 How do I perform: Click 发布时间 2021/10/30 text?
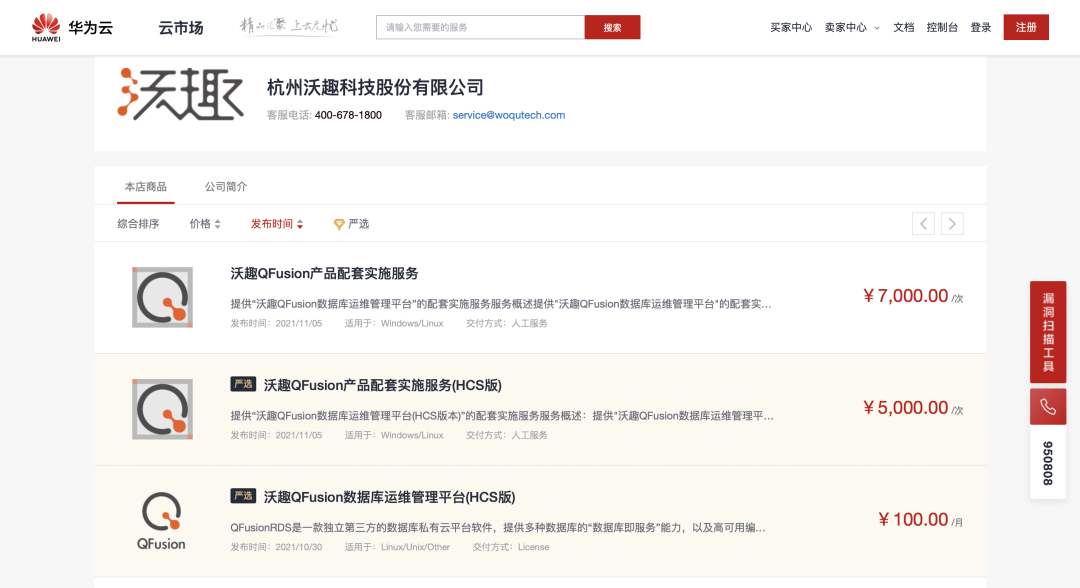[276, 547]
